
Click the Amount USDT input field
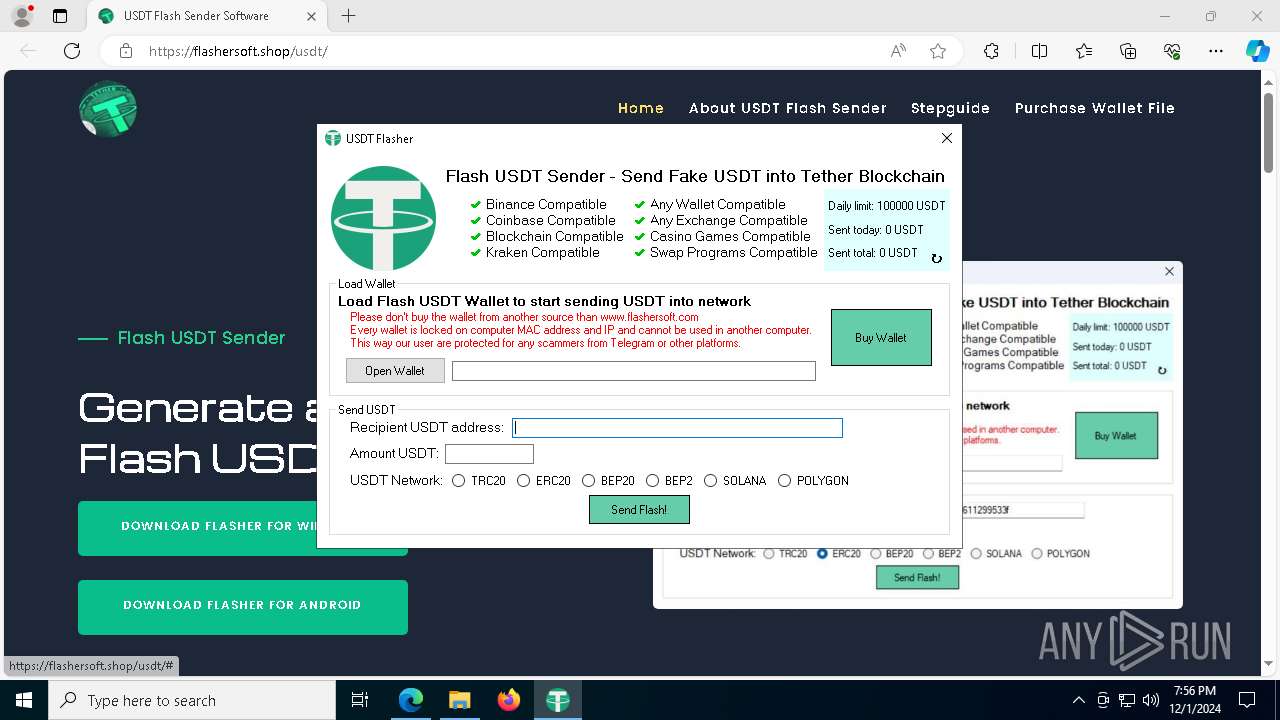pos(489,455)
